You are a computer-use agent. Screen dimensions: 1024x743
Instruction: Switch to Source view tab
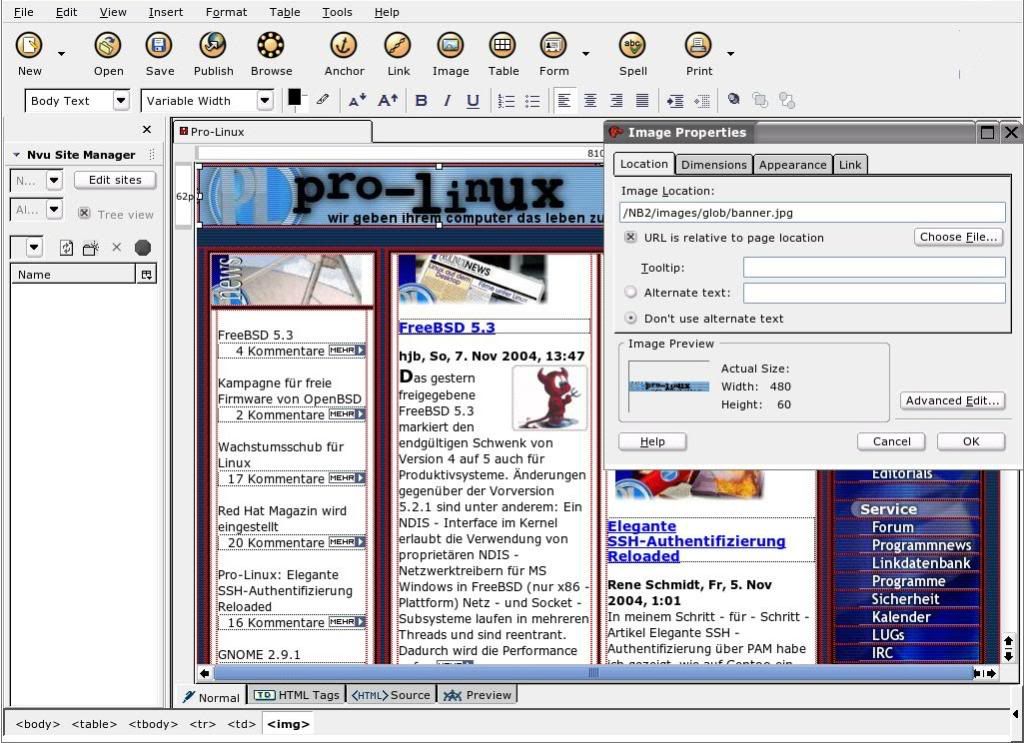391,695
